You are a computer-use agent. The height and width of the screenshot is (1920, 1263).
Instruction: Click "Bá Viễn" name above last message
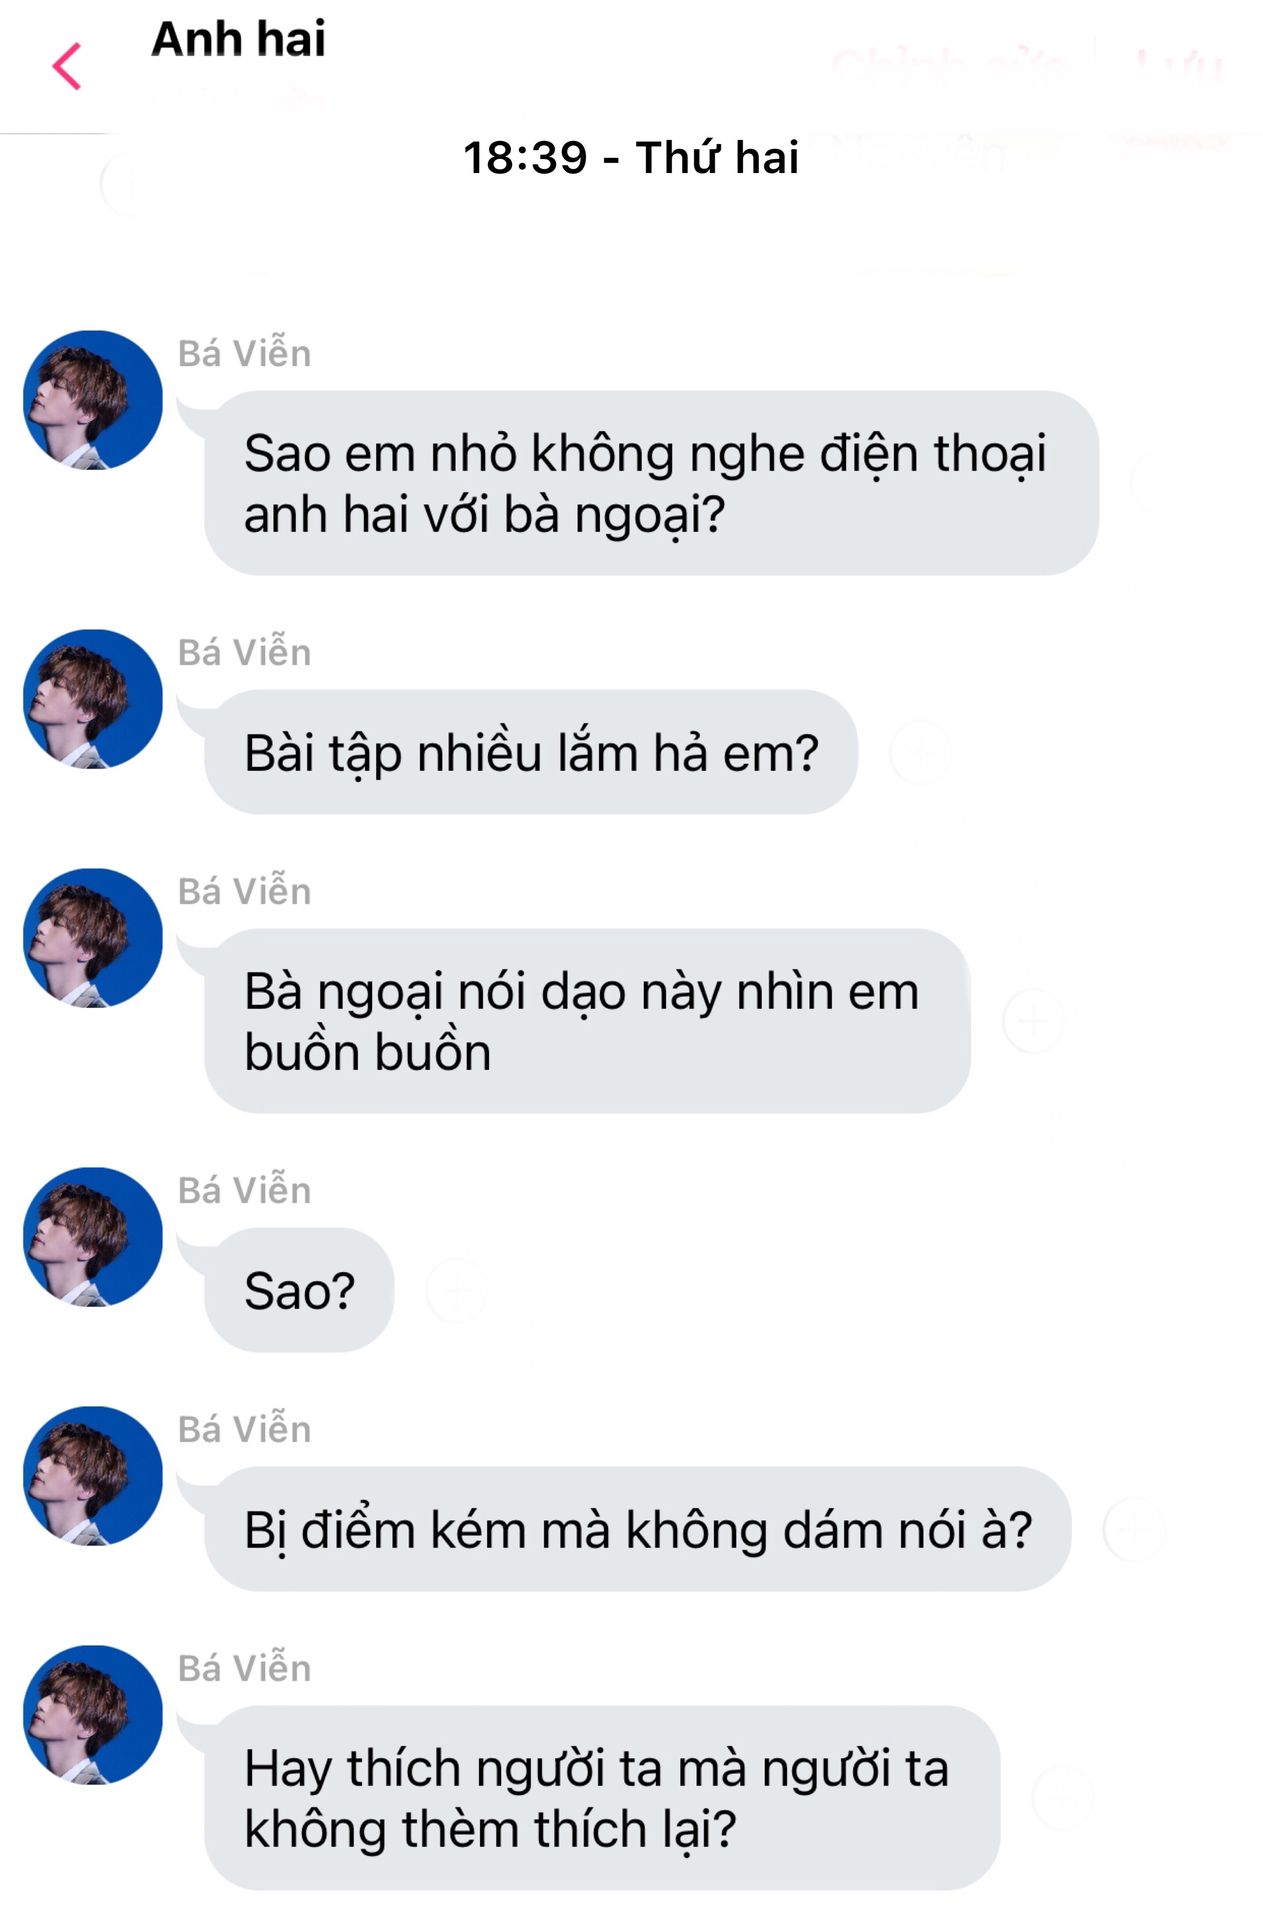click(x=245, y=1669)
